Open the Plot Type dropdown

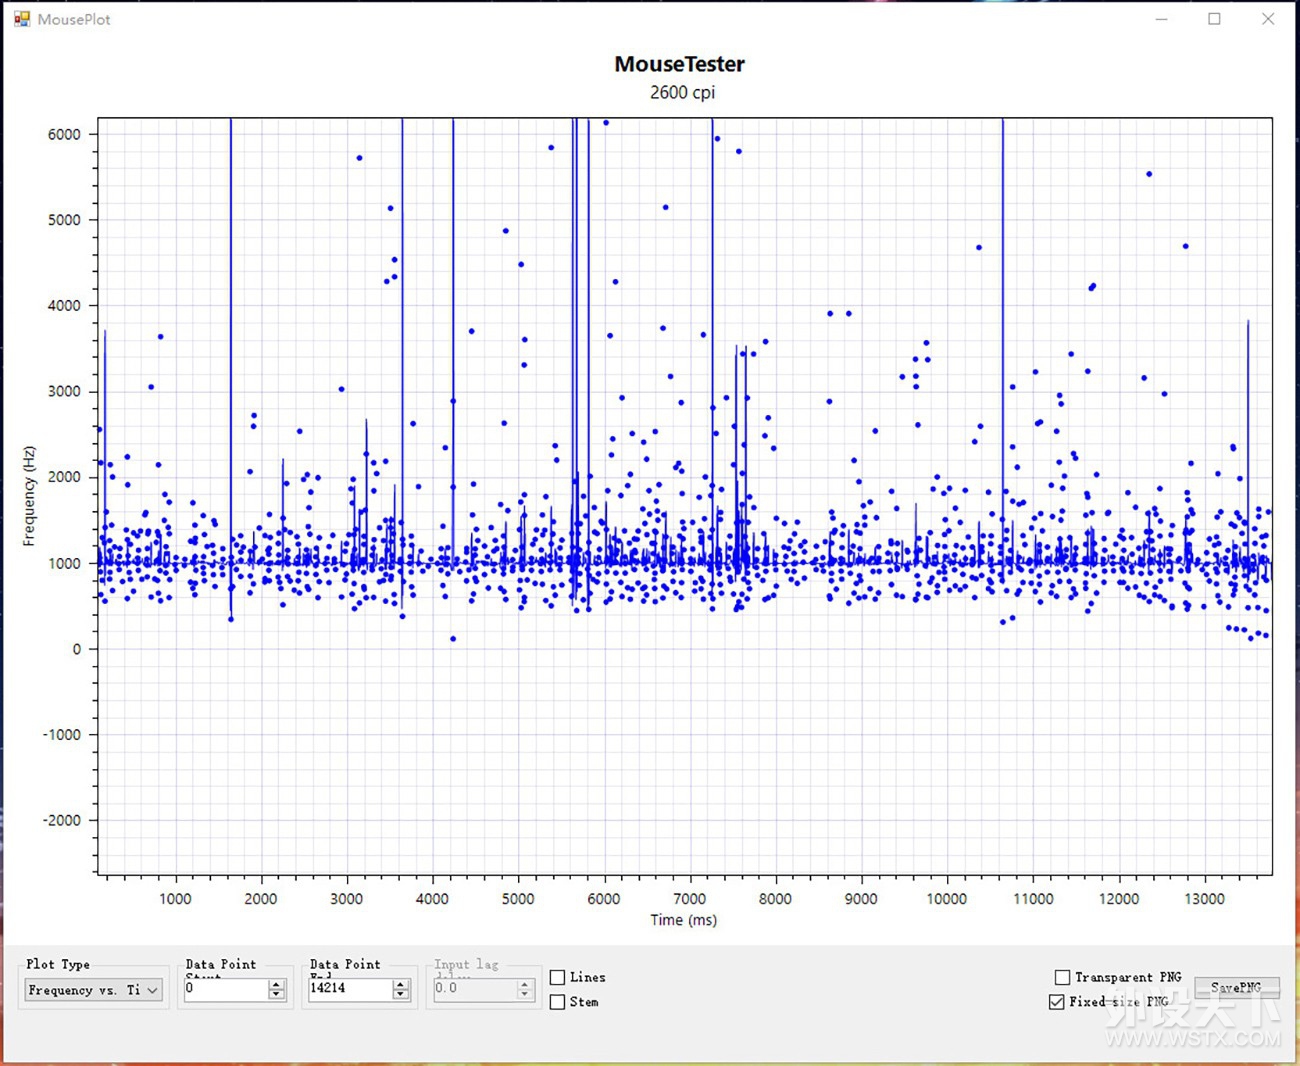93,990
